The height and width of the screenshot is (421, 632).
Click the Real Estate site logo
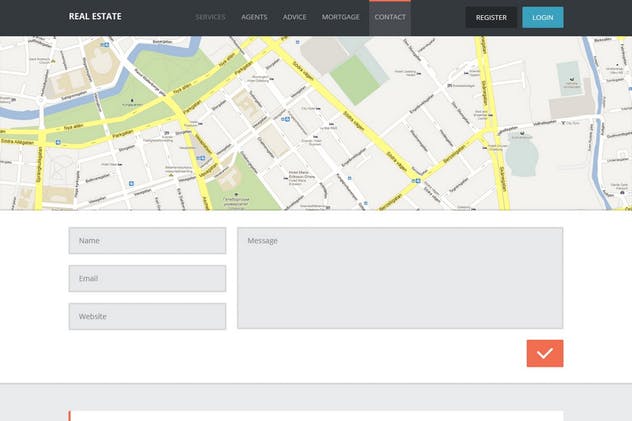tap(95, 17)
